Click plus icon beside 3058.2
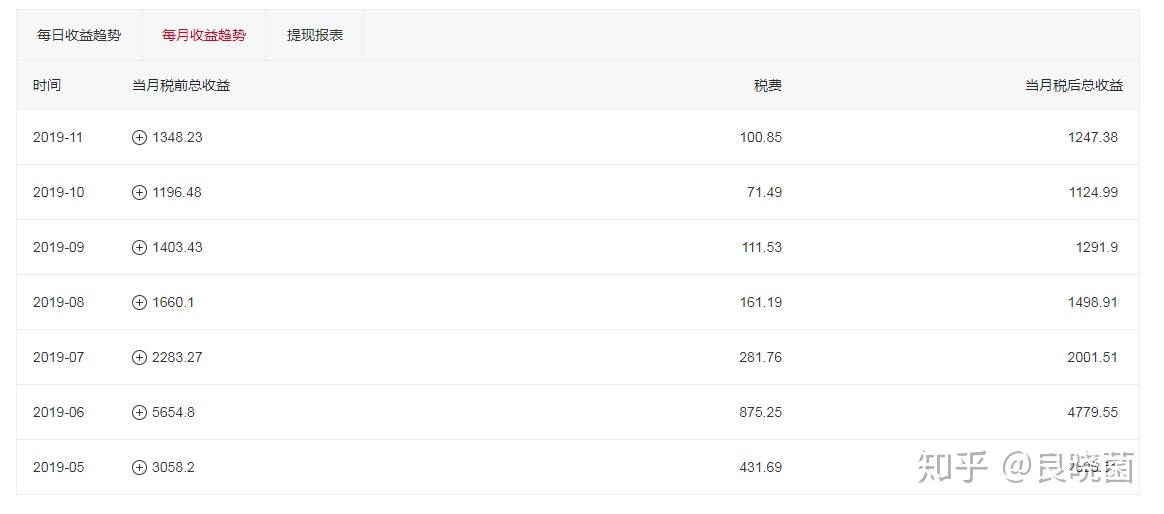 coord(139,467)
